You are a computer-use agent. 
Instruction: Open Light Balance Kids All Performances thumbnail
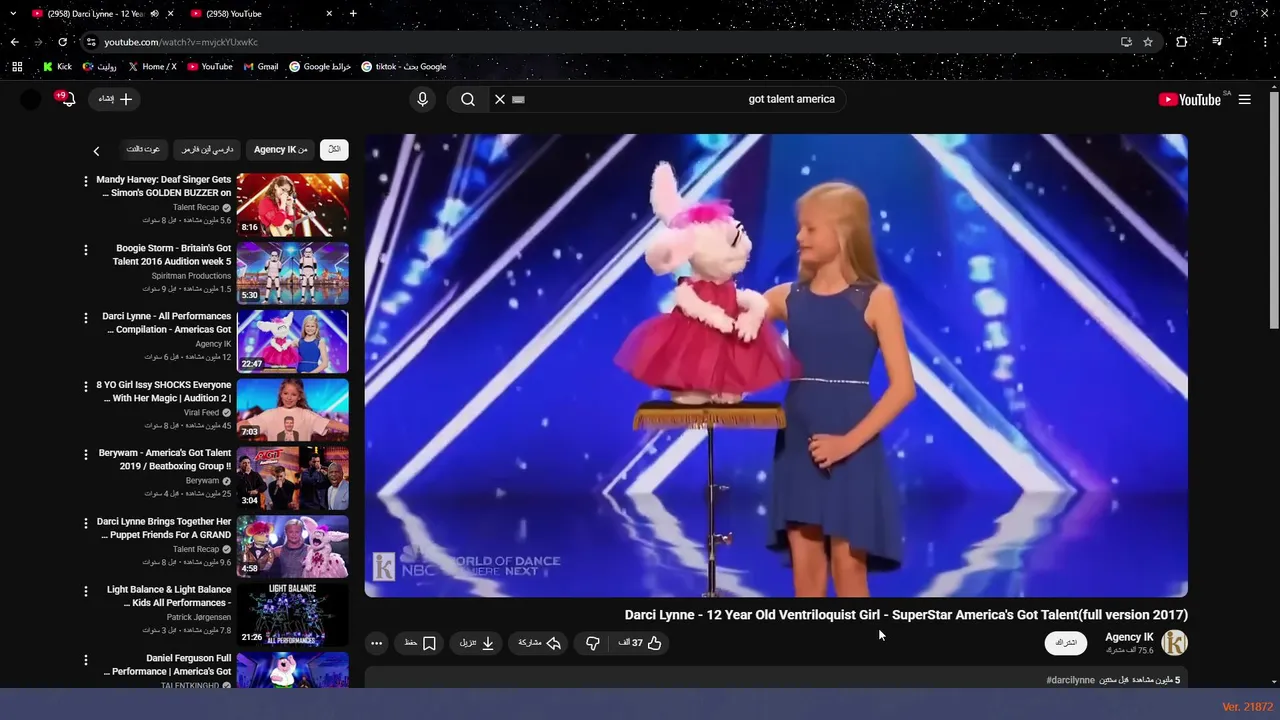292,614
